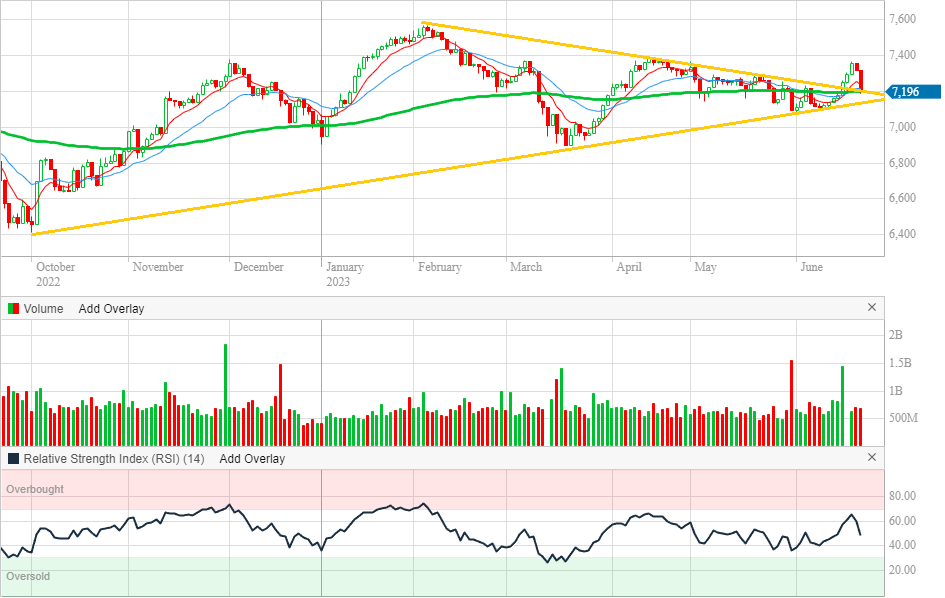
Task: Open the Volume indicator label
Action: pos(43,309)
